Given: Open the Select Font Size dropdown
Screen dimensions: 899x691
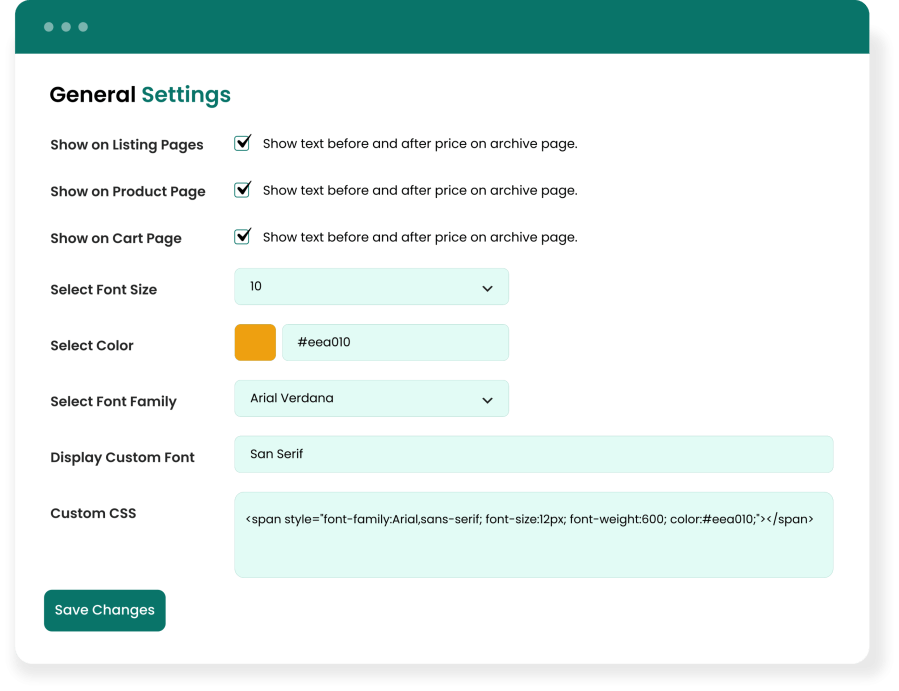Looking at the screenshot, I should click(372, 287).
